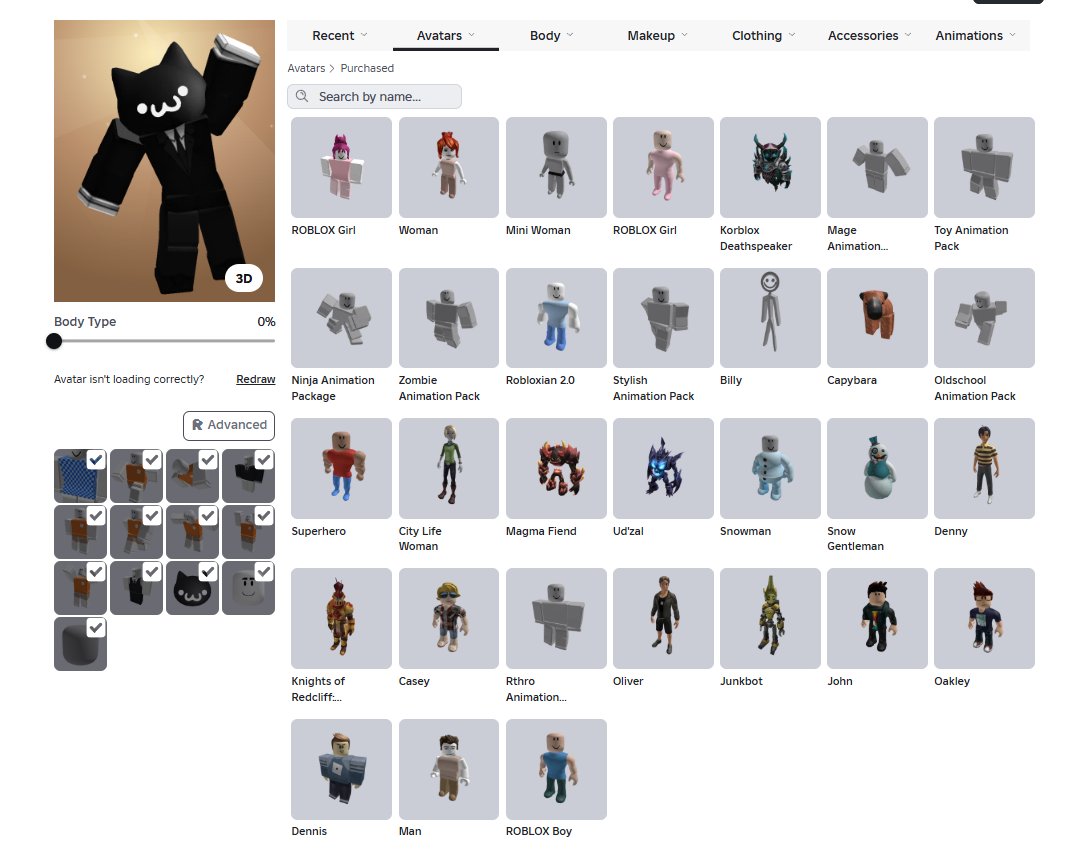
Task: Click the large avatar preview image
Action: click(x=165, y=161)
